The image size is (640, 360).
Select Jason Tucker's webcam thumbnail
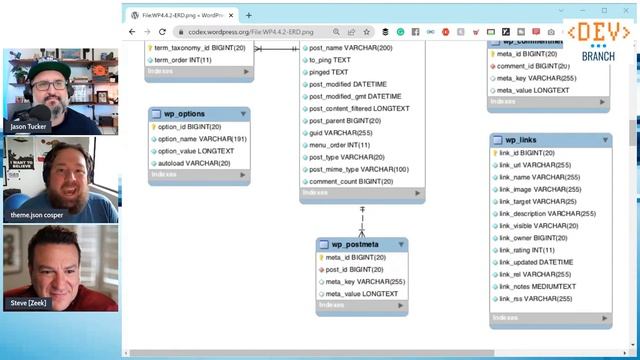click(x=61, y=91)
